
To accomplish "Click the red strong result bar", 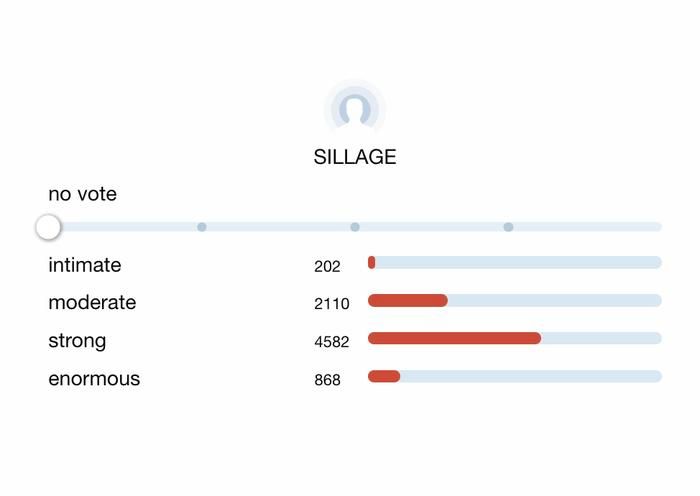I will 454,338.
